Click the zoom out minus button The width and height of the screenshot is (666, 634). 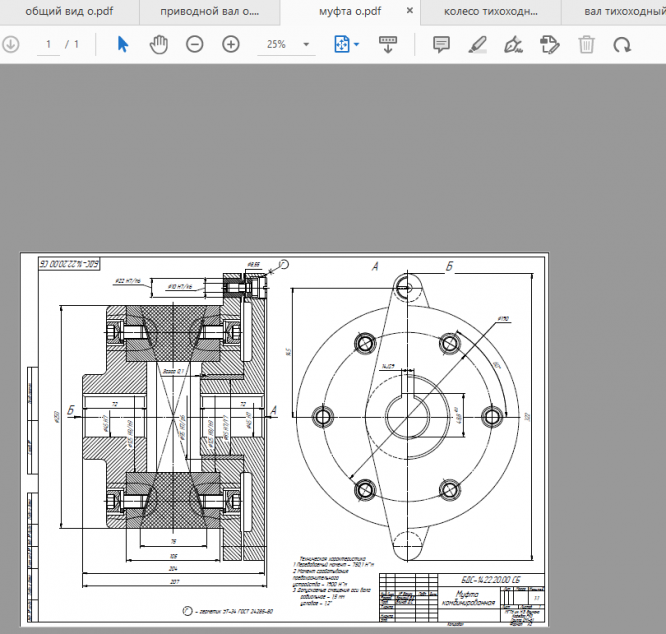[x=195, y=45]
